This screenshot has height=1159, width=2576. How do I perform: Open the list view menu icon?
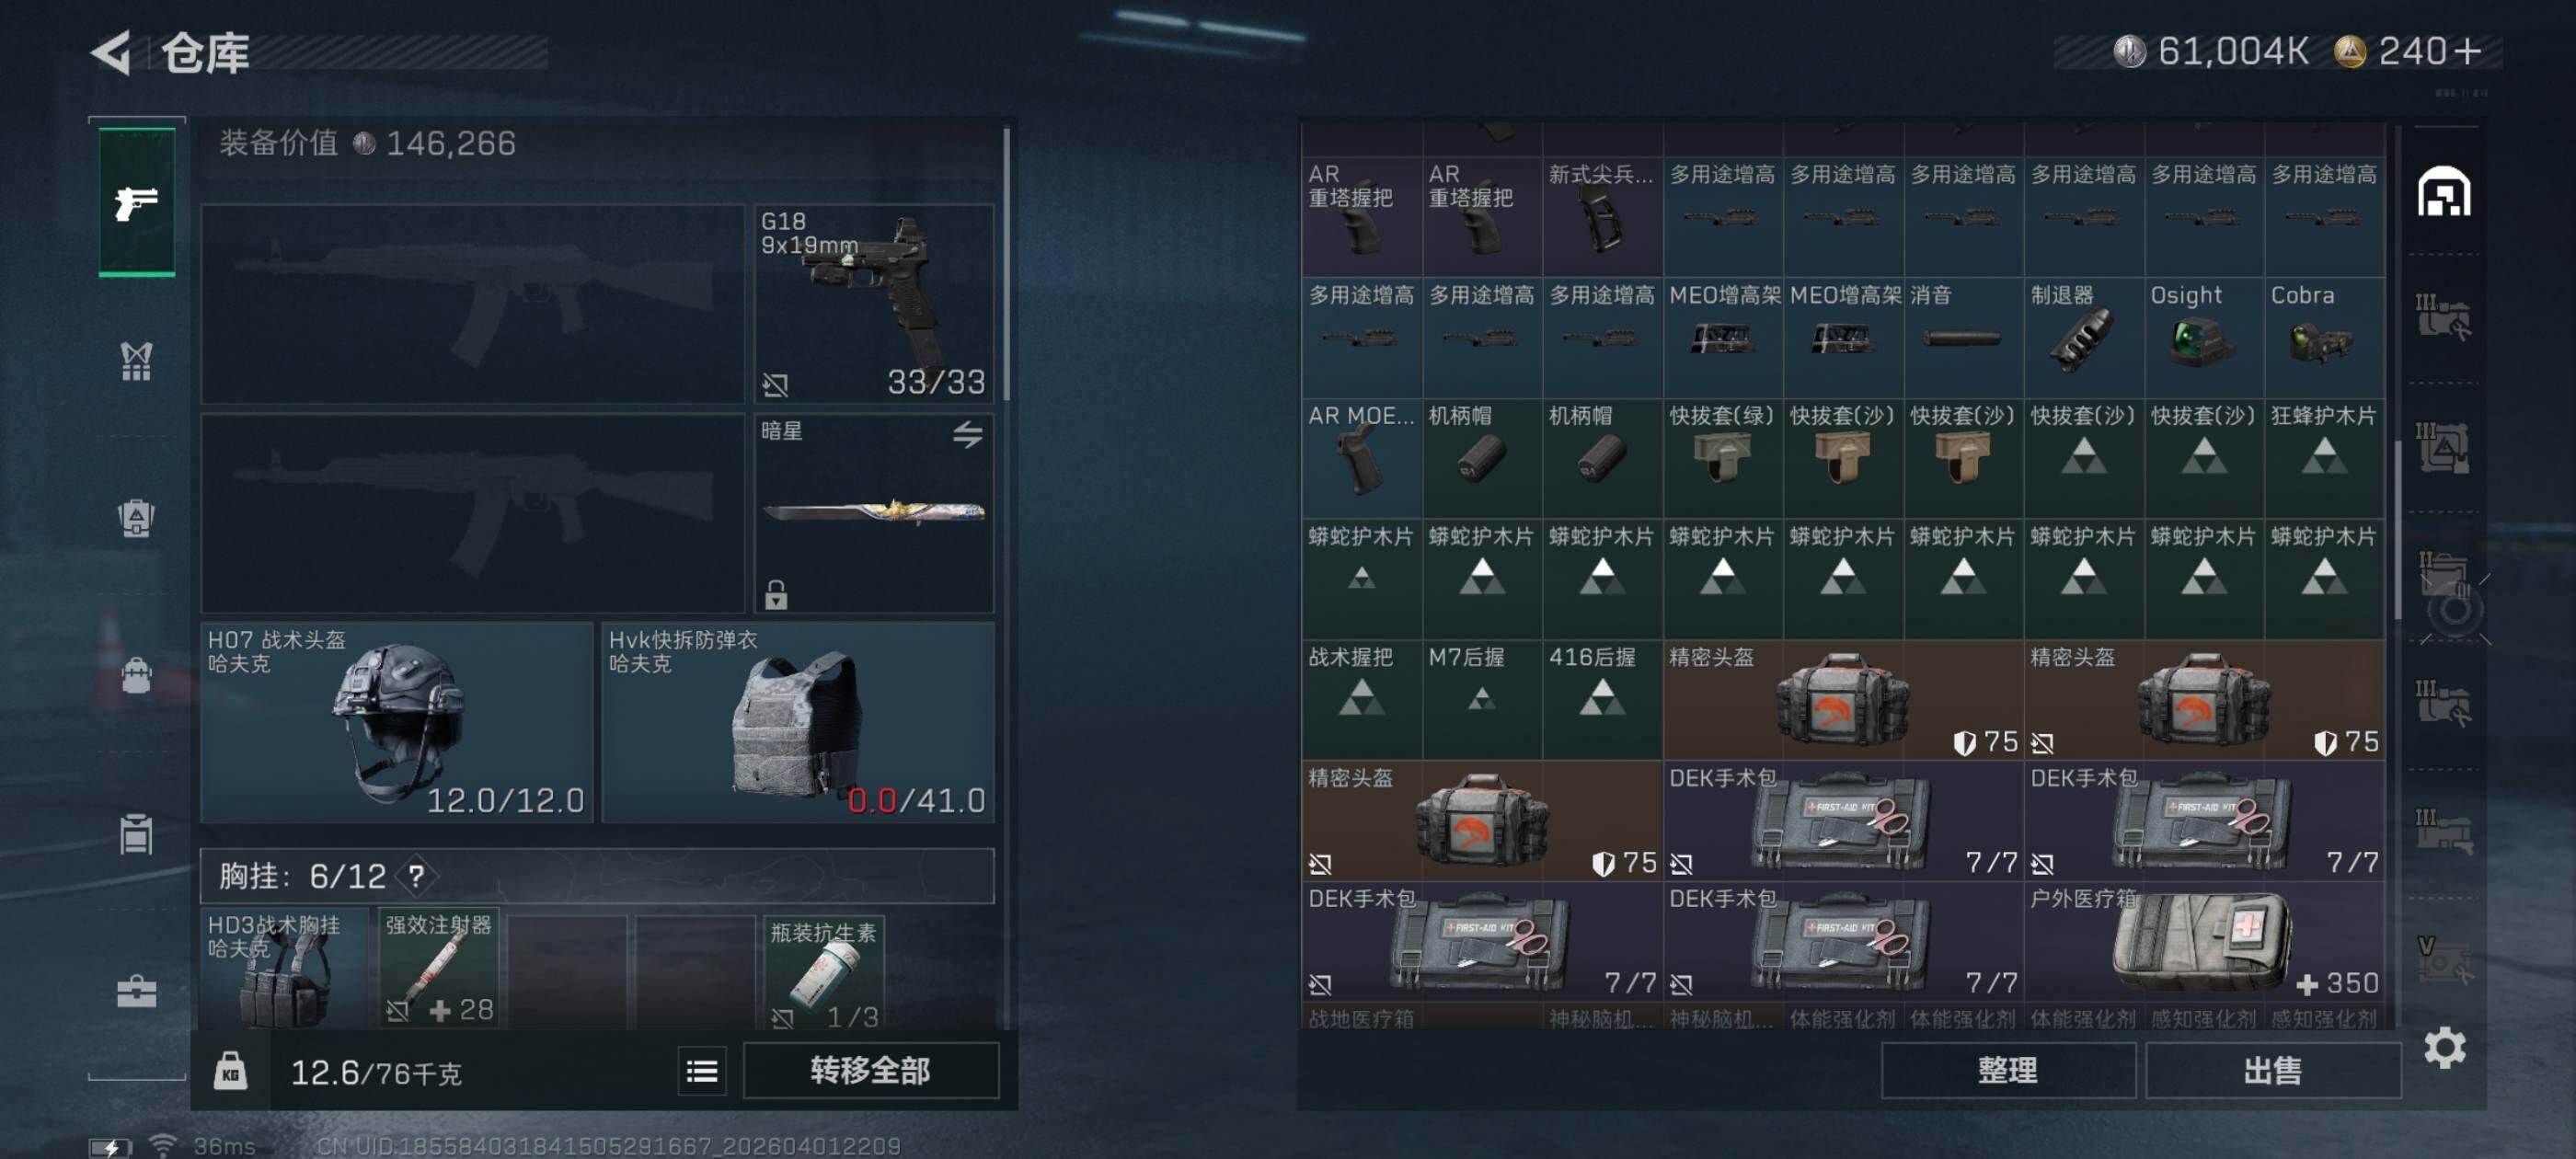point(702,1071)
